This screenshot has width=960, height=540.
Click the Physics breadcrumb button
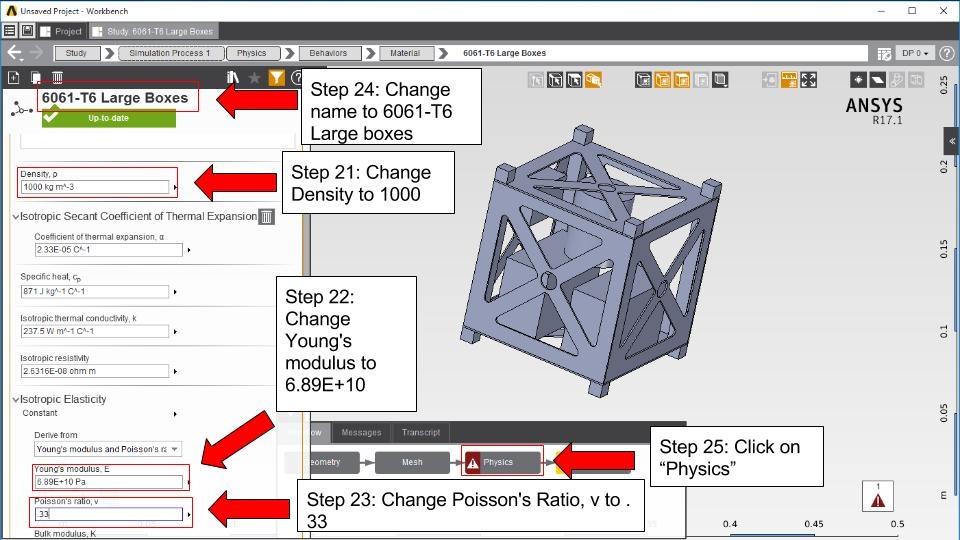click(253, 53)
